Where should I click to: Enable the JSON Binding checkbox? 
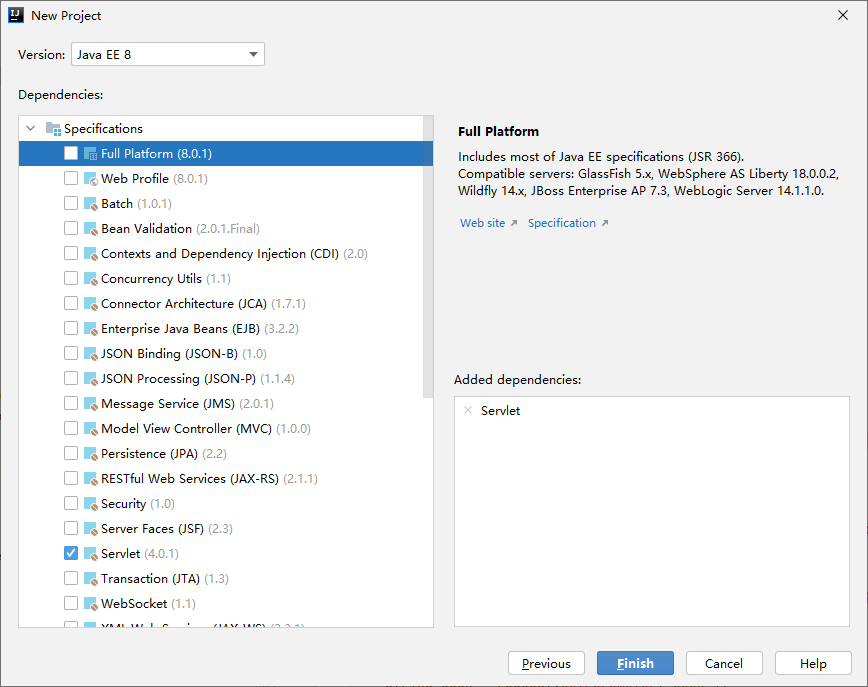click(71, 353)
